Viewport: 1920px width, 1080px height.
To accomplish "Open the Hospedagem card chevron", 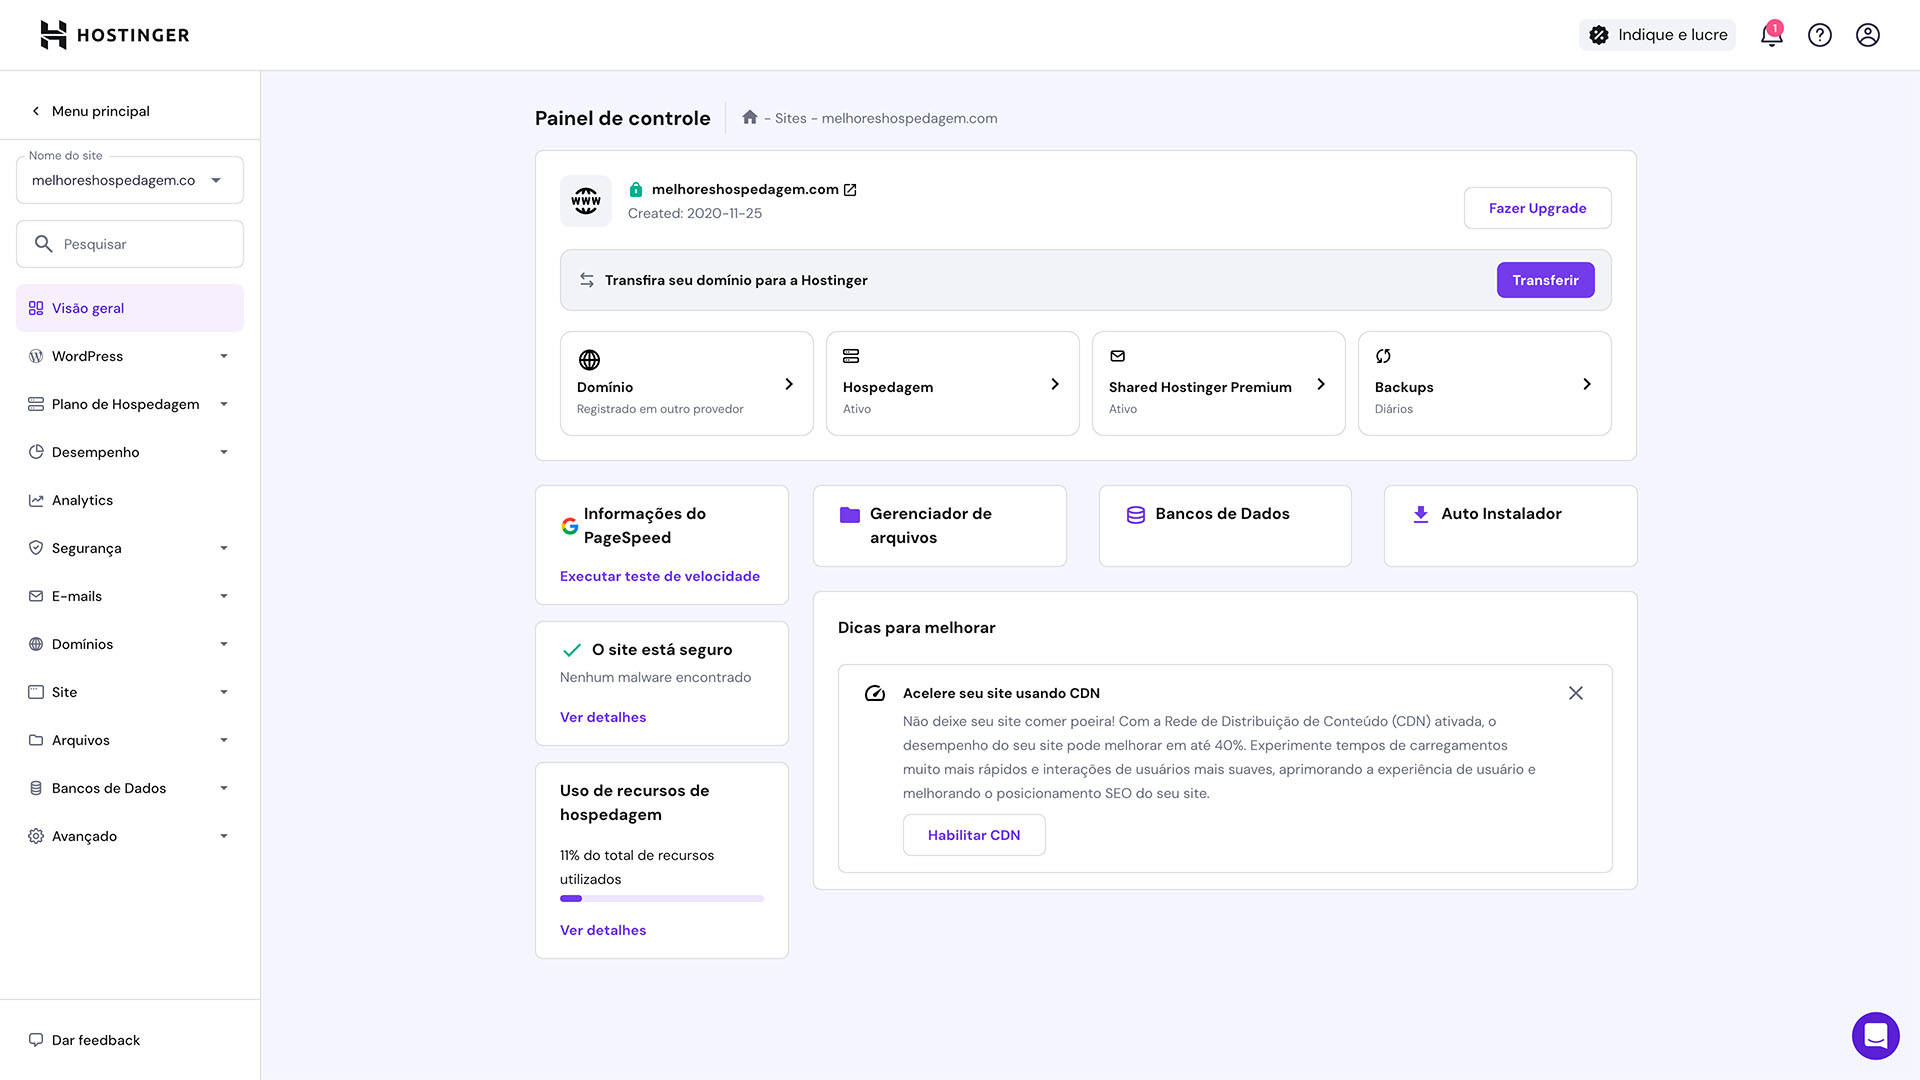I will [x=1055, y=384].
